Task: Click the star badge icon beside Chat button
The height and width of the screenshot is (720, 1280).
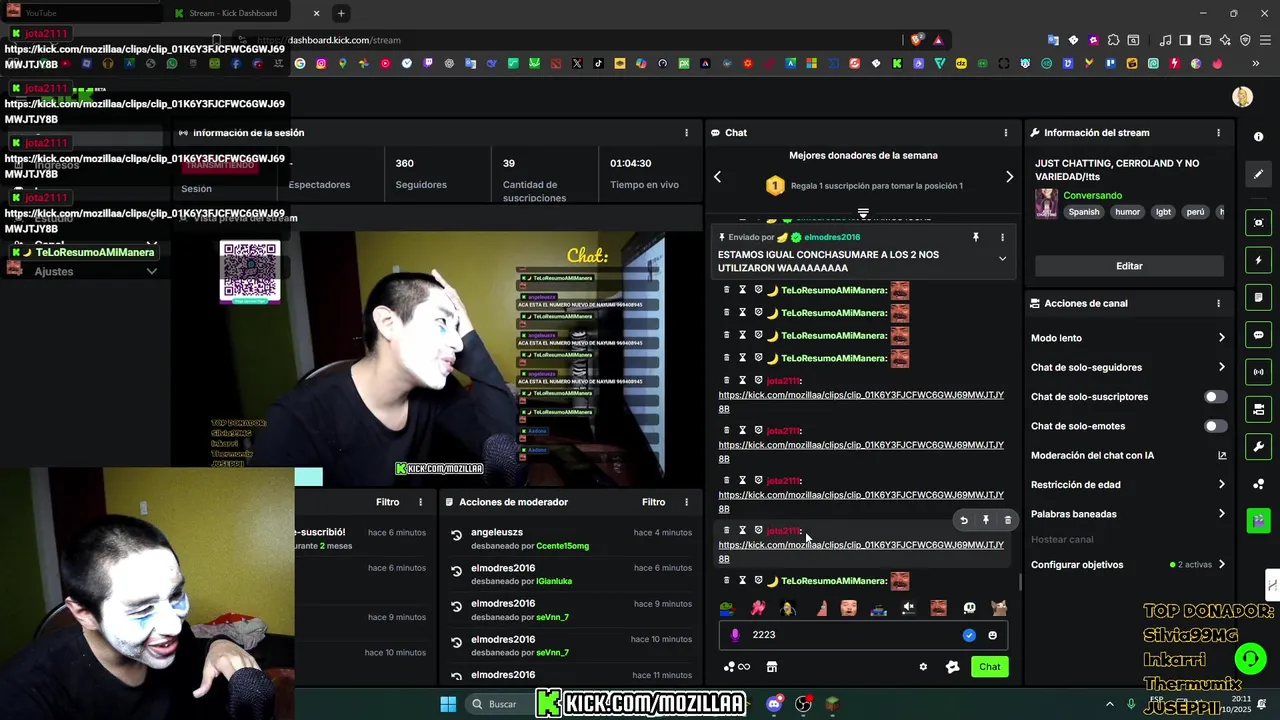Action: point(952,667)
